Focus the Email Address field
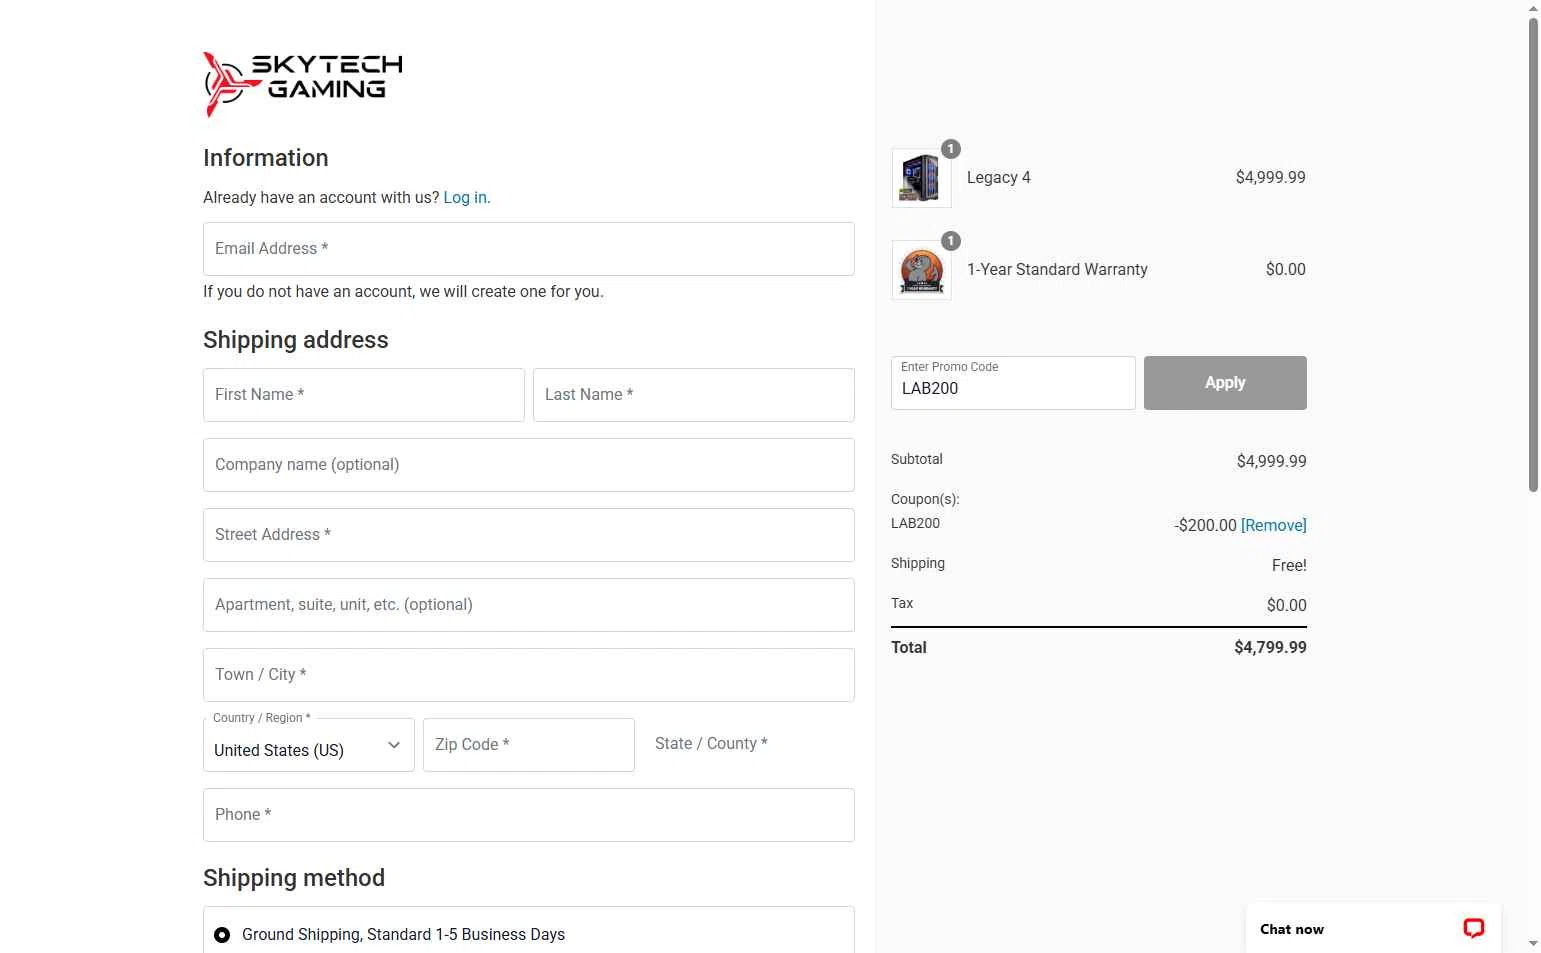The width and height of the screenshot is (1541, 953). (528, 249)
